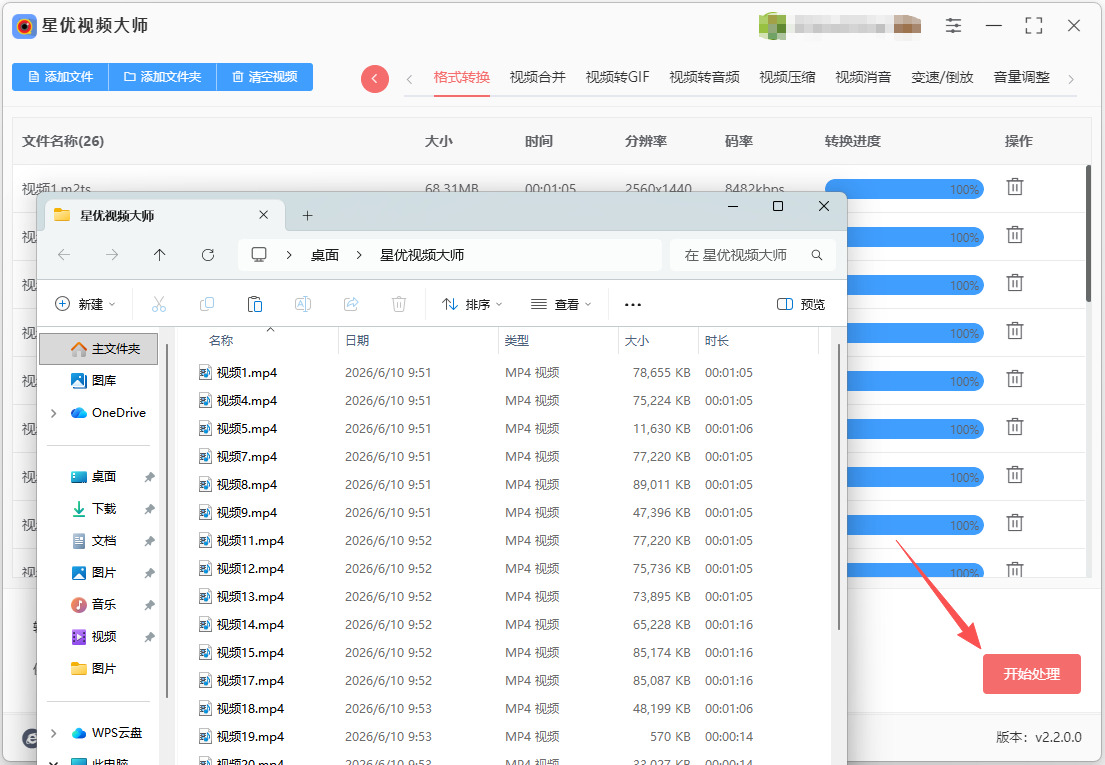Click the Rename icon in Explorer toolbar
Screen dimensions: 1105x765
pos(303,304)
